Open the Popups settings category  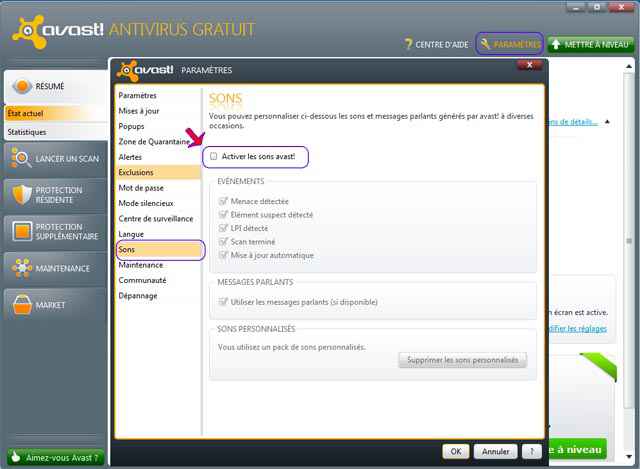point(158,126)
